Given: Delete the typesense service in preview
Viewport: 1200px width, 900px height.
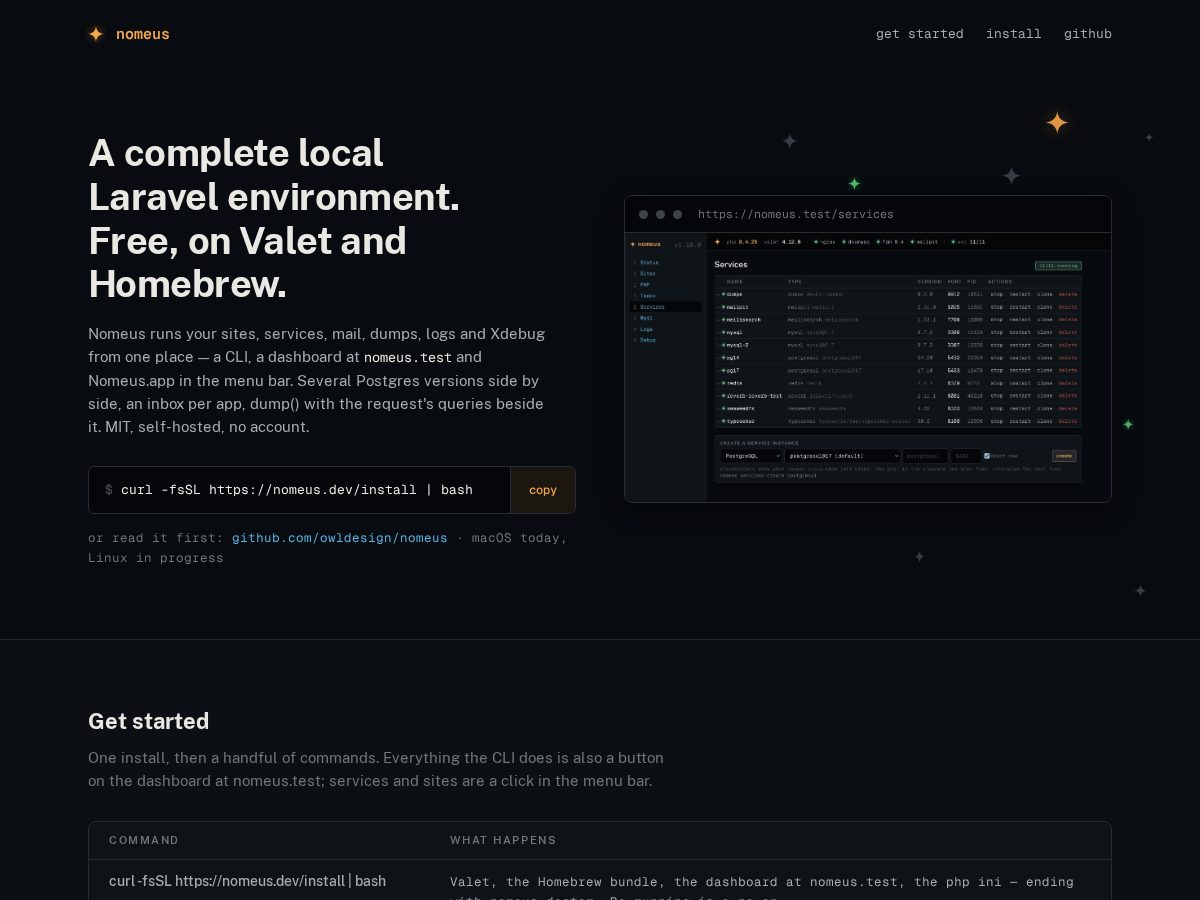Looking at the screenshot, I should (1068, 421).
